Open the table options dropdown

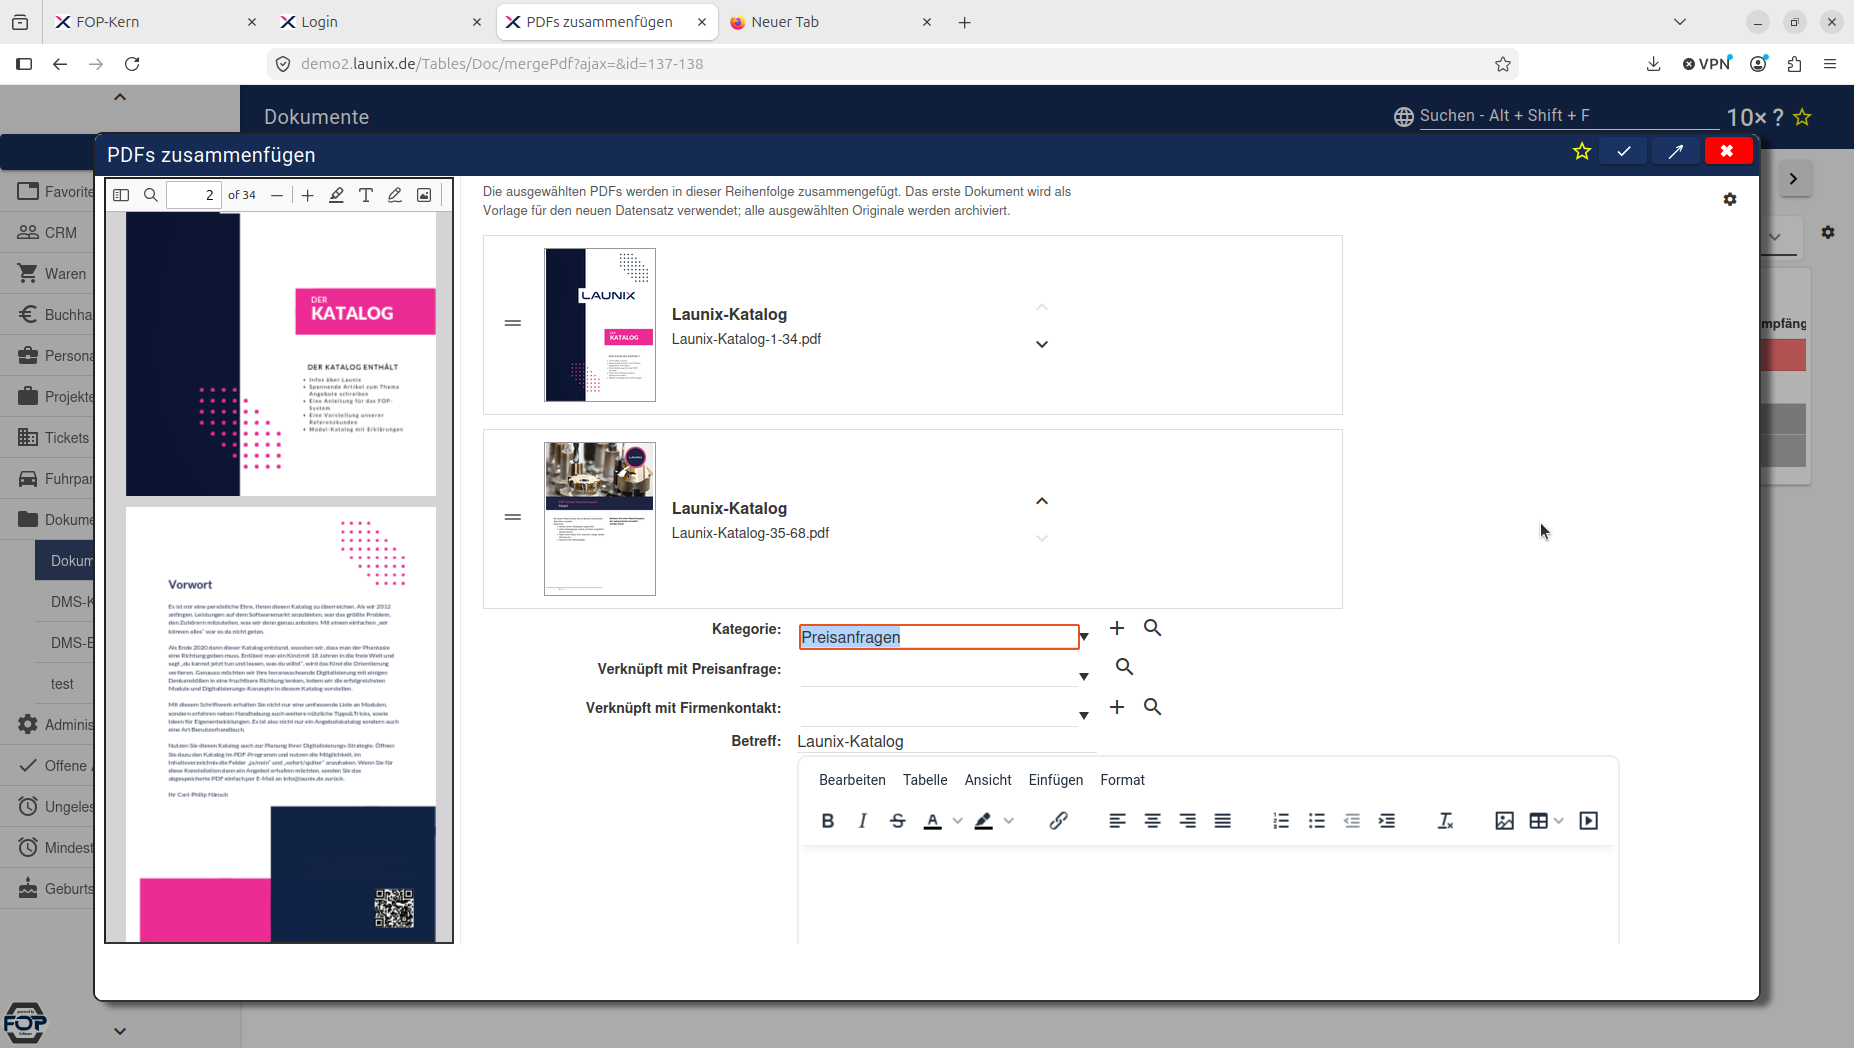tap(1559, 821)
